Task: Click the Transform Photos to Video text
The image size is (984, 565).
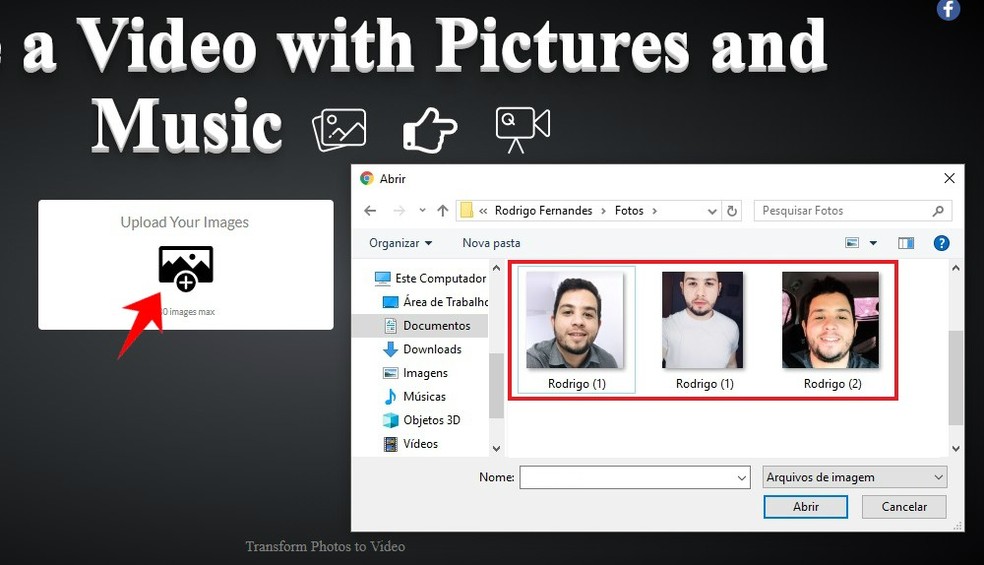Action: click(325, 546)
